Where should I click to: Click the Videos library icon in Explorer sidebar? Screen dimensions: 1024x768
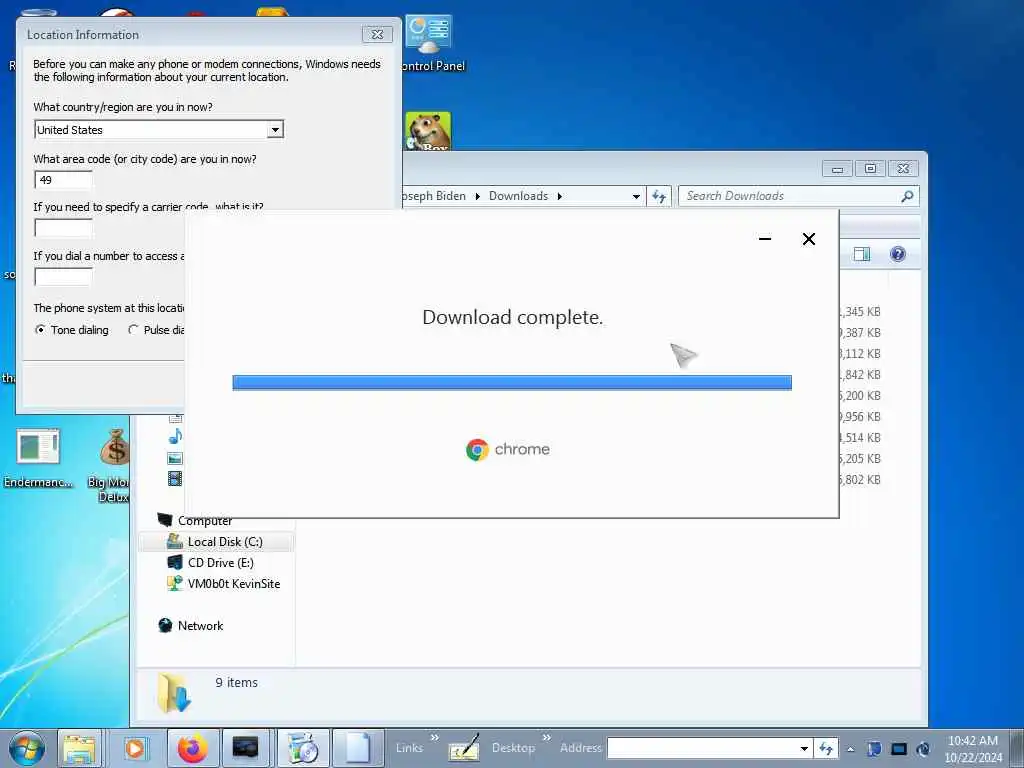tap(174, 479)
